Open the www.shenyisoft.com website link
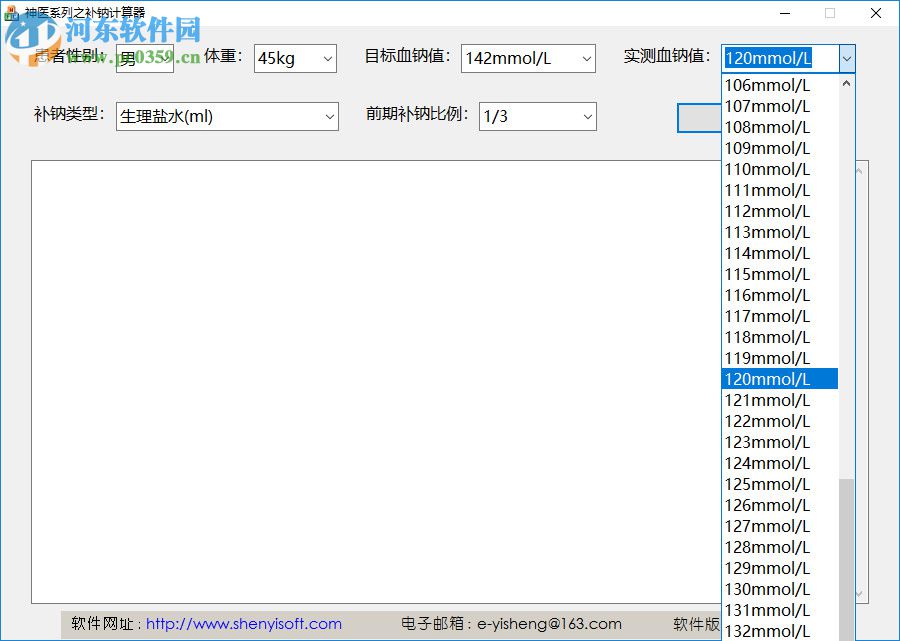This screenshot has width=900, height=641. [x=244, y=624]
